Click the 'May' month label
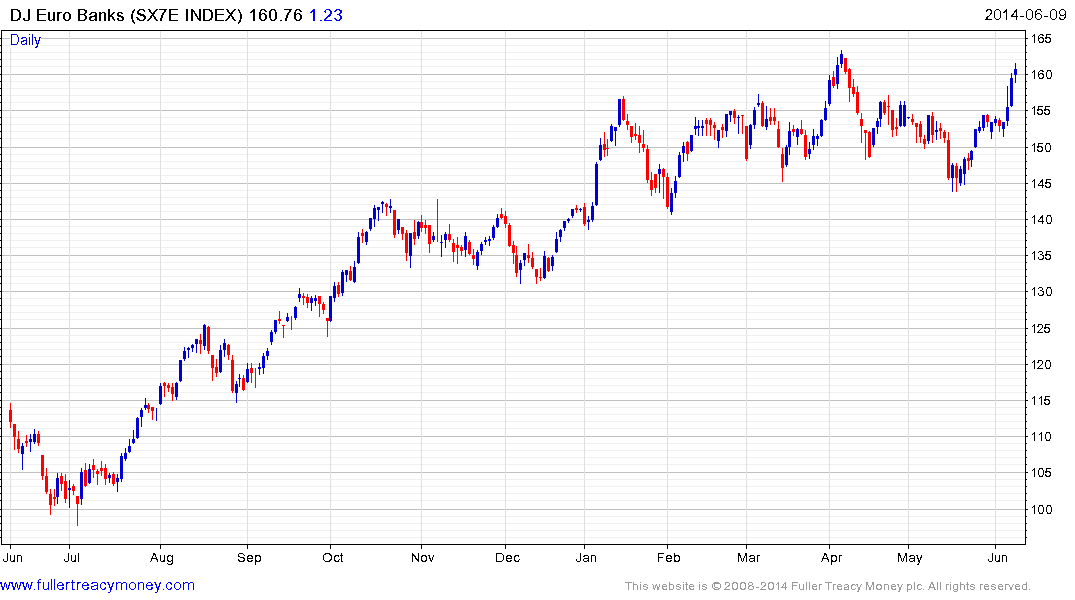The image size is (1075, 600). [910, 558]
